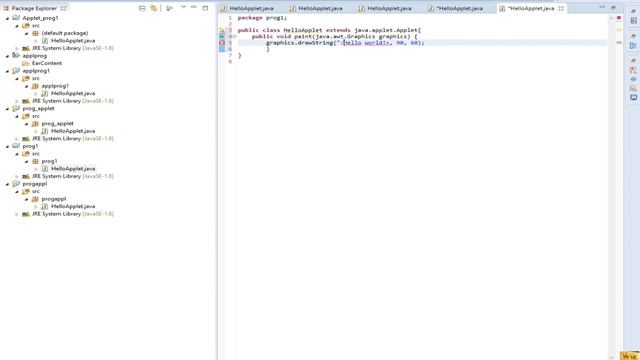The height and width of the screenshot is (360, 640).
Task: Click the package icon beside (default package)
Action: [36, 33]
